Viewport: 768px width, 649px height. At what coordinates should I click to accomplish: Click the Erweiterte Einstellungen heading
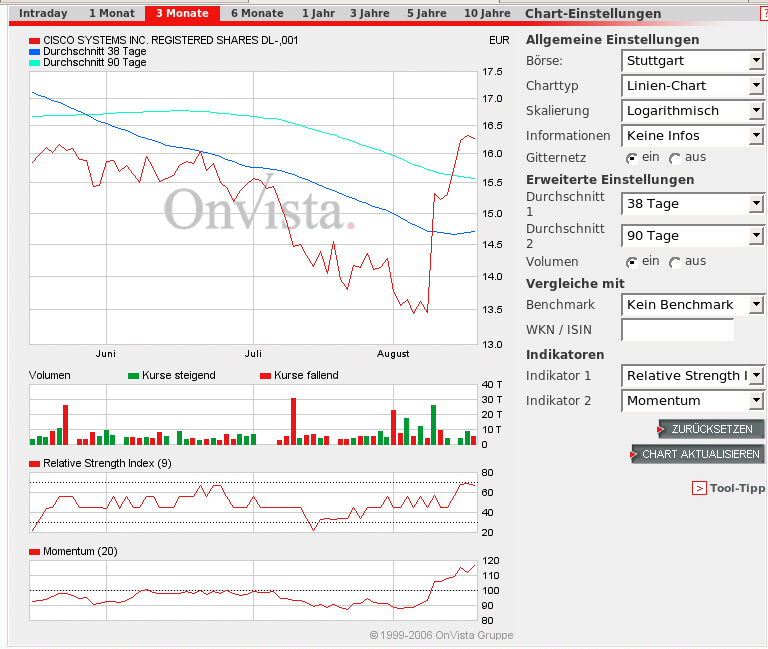click(x=610, y=180)
